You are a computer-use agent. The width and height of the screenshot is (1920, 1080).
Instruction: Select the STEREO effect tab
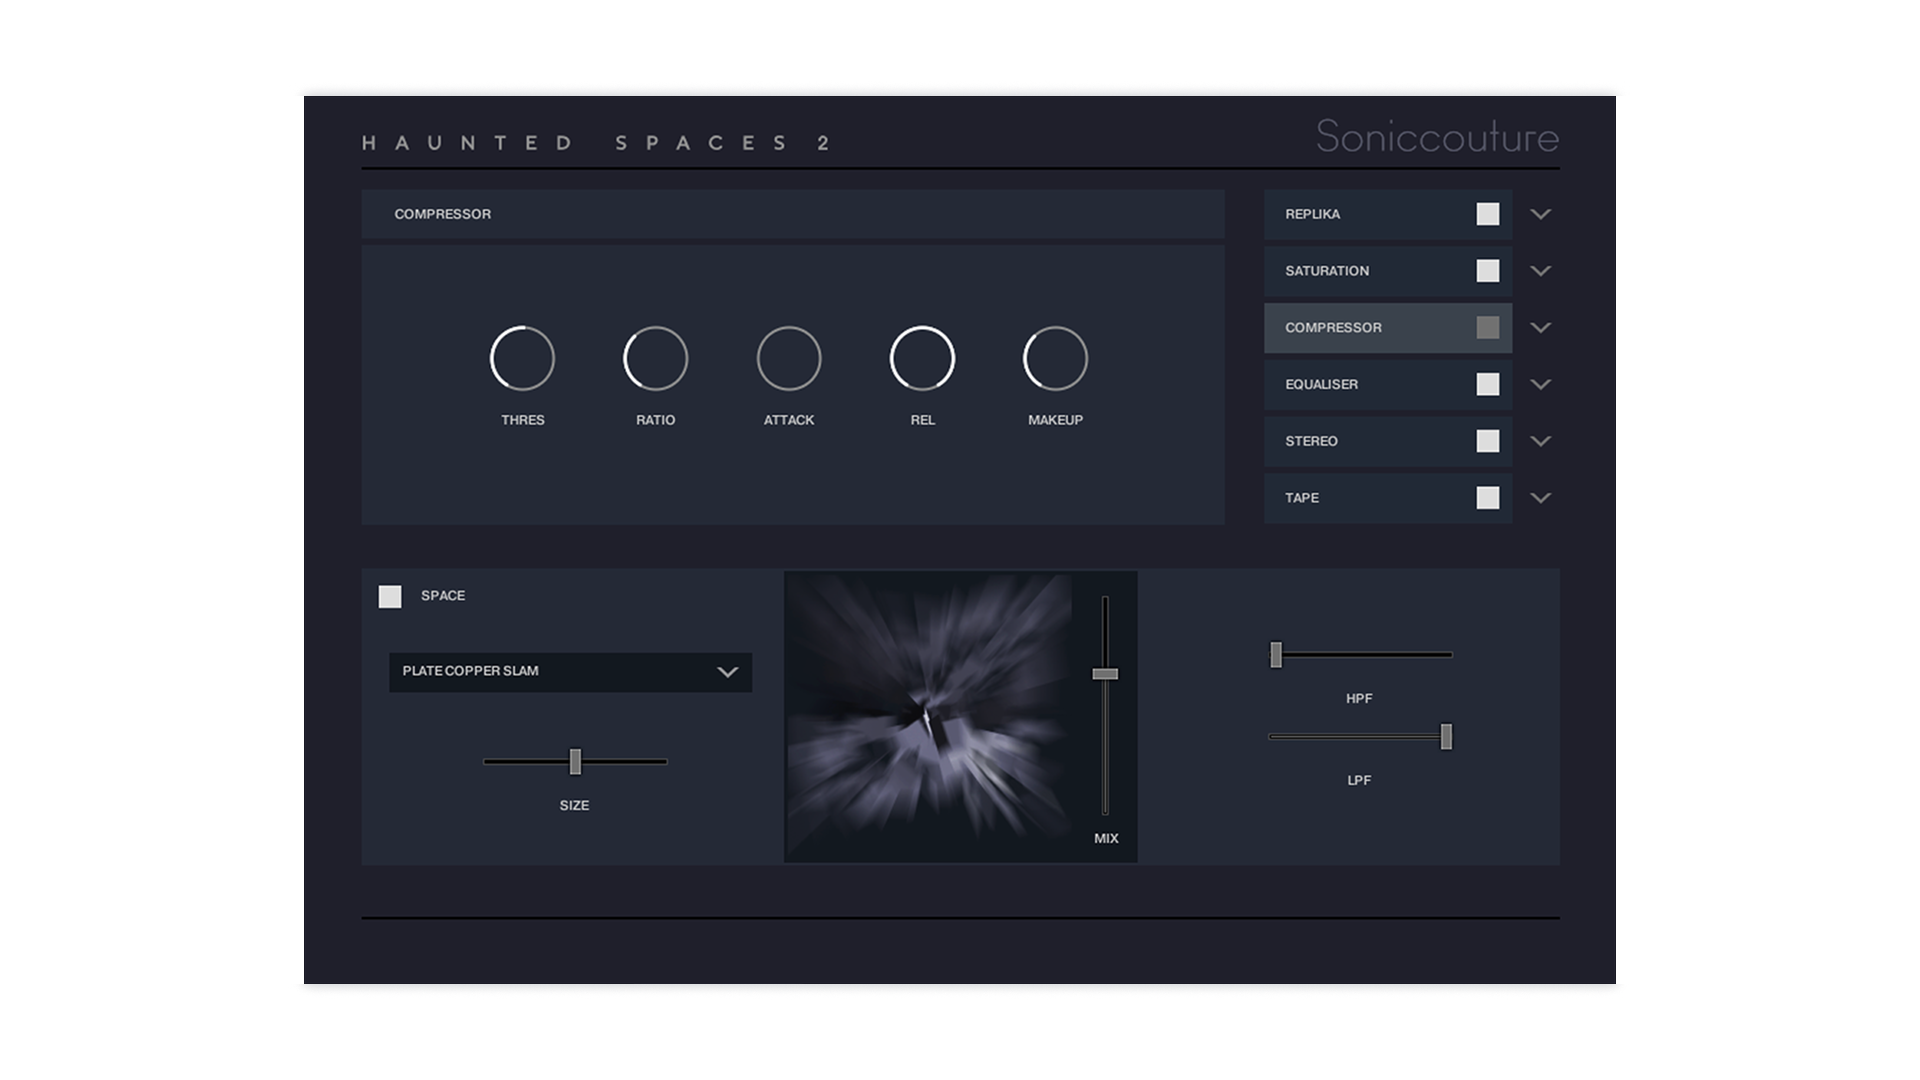(1388, 441)
